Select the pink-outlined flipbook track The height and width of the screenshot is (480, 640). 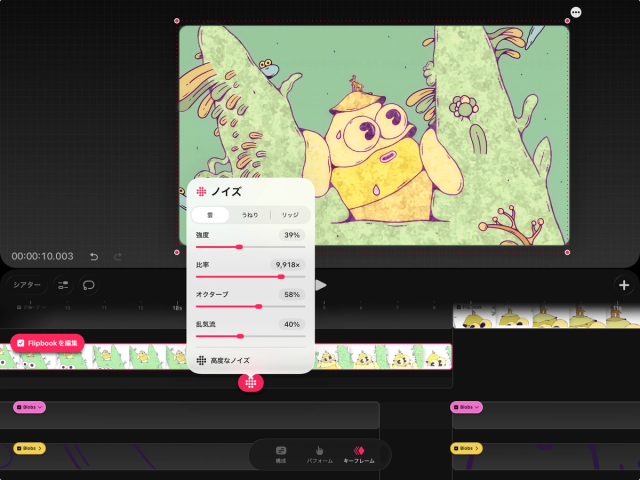click(x=226, y=356)
